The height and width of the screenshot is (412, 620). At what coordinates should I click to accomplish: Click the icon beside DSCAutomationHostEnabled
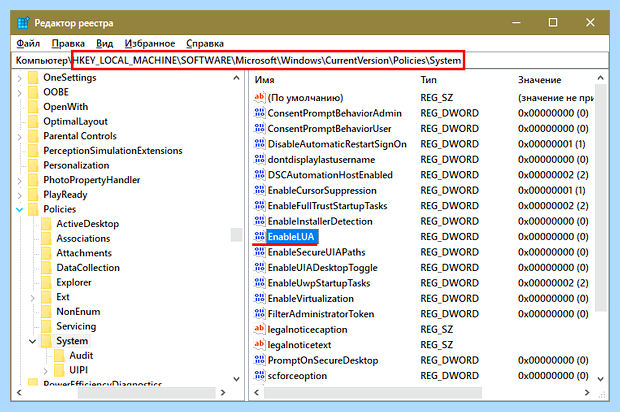(x=259, y=175)
